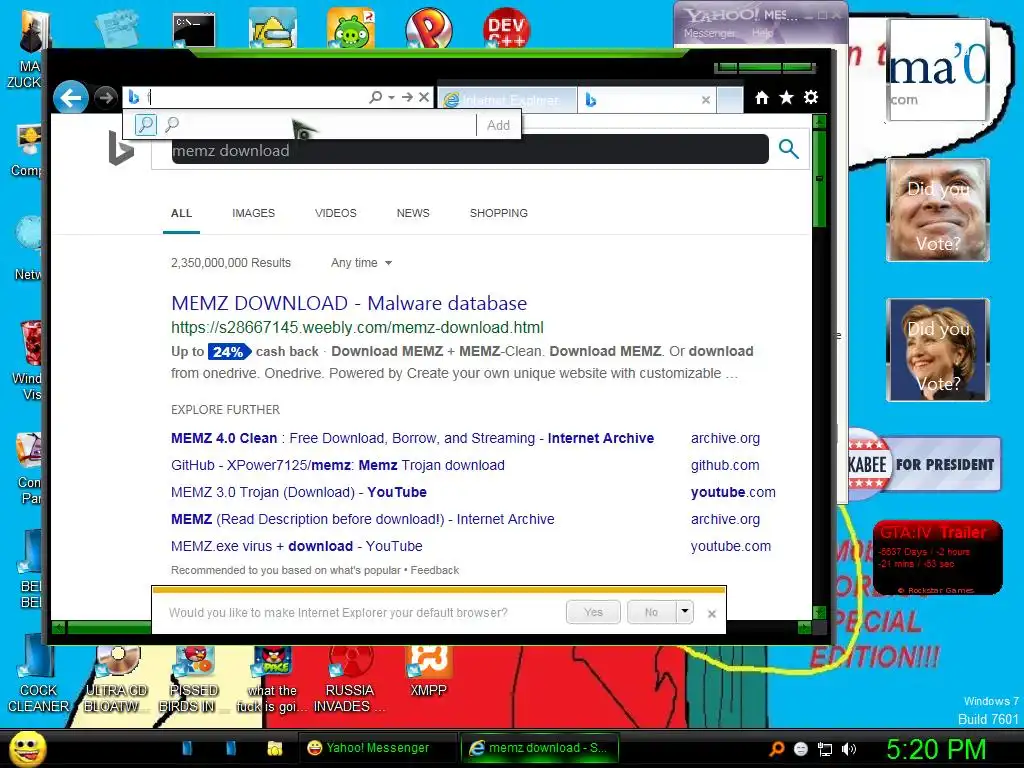The height and width of the screenshot is (768, 1024).
Task: Select the second search provider magnifier icon
Action: 172,124
